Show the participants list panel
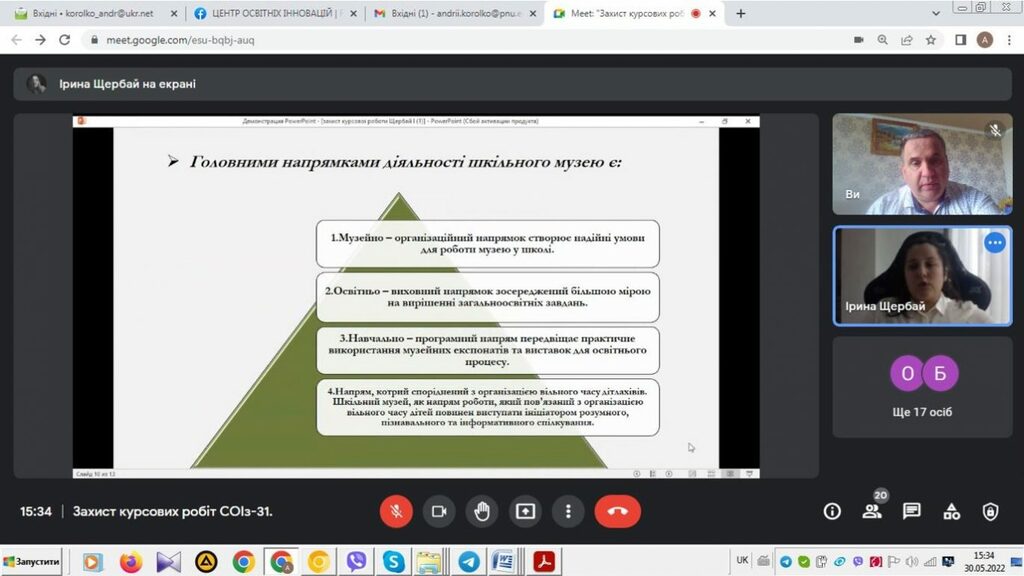Viewport: 1024px width, 576px height. 872,511
